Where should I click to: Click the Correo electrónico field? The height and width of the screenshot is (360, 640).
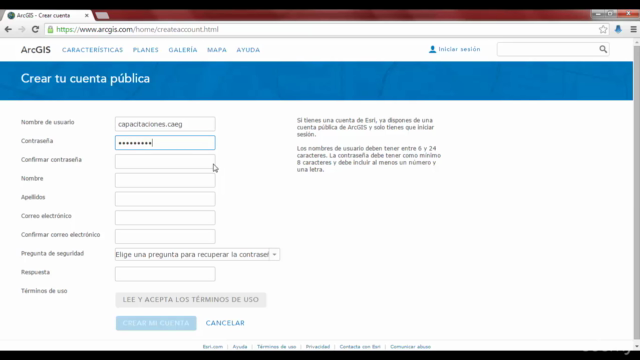[x=165, y=218]
